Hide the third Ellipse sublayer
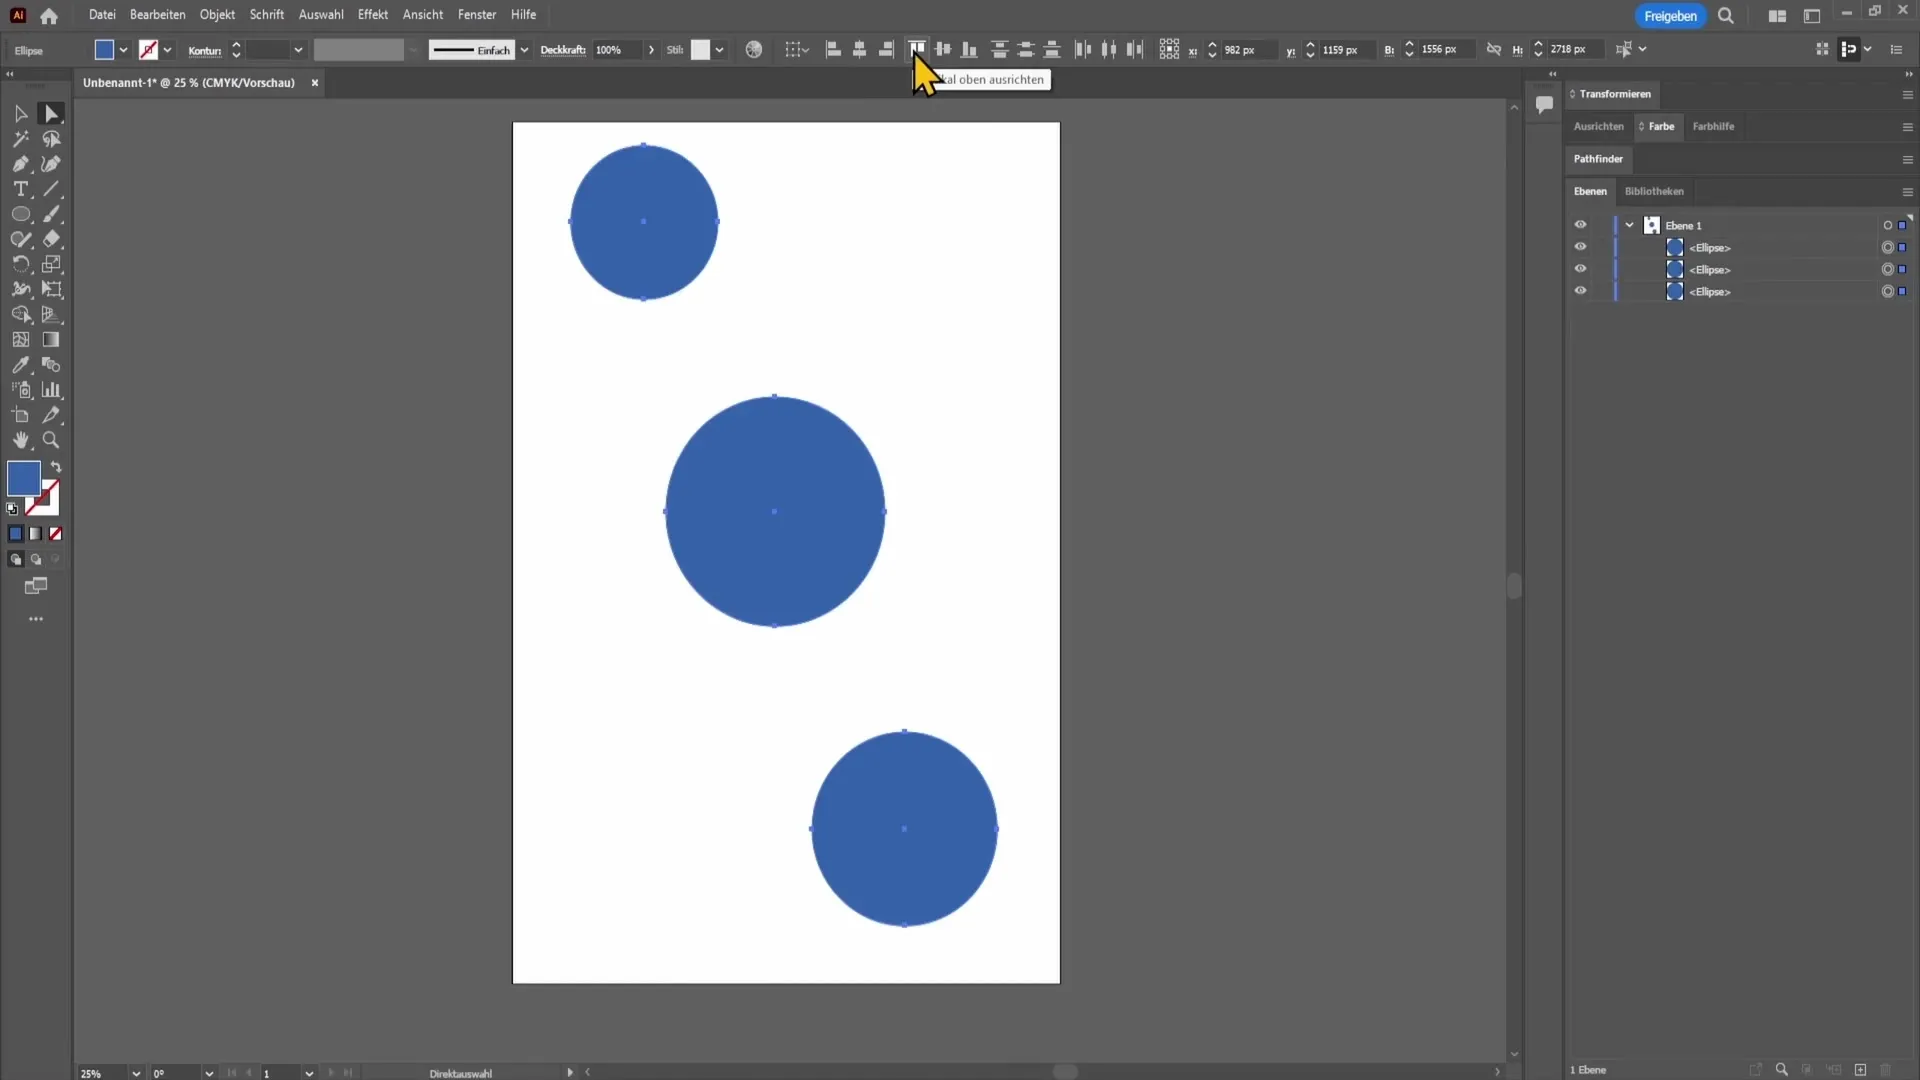Image resolution: width=1920 pixels, height=1080 pixels. (1580, 291)
